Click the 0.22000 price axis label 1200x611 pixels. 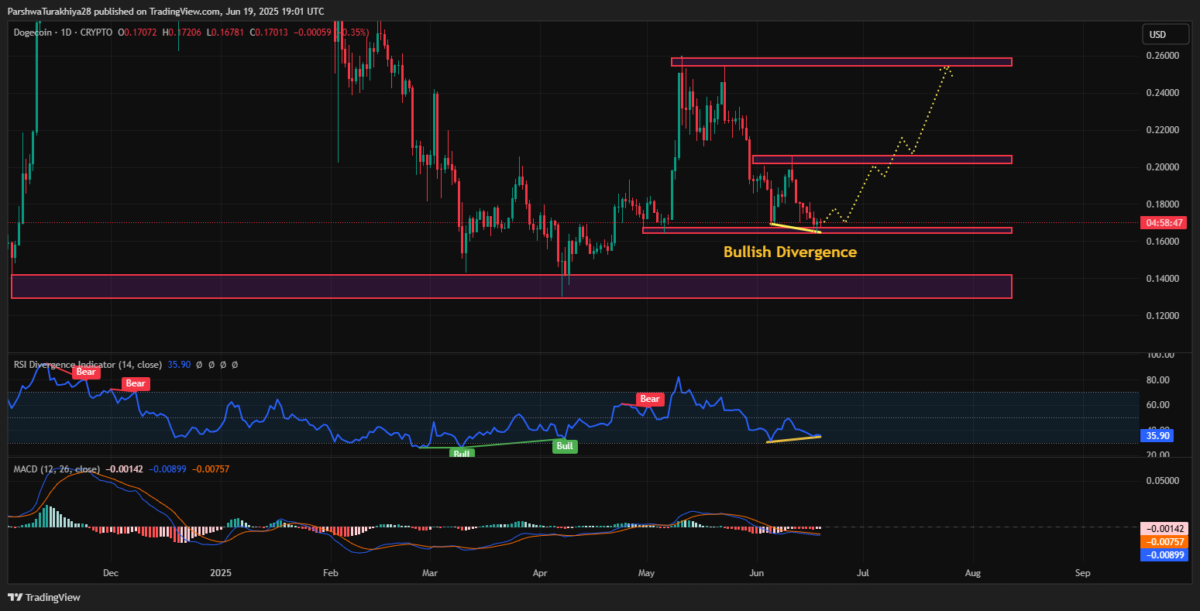point(1162,130)
